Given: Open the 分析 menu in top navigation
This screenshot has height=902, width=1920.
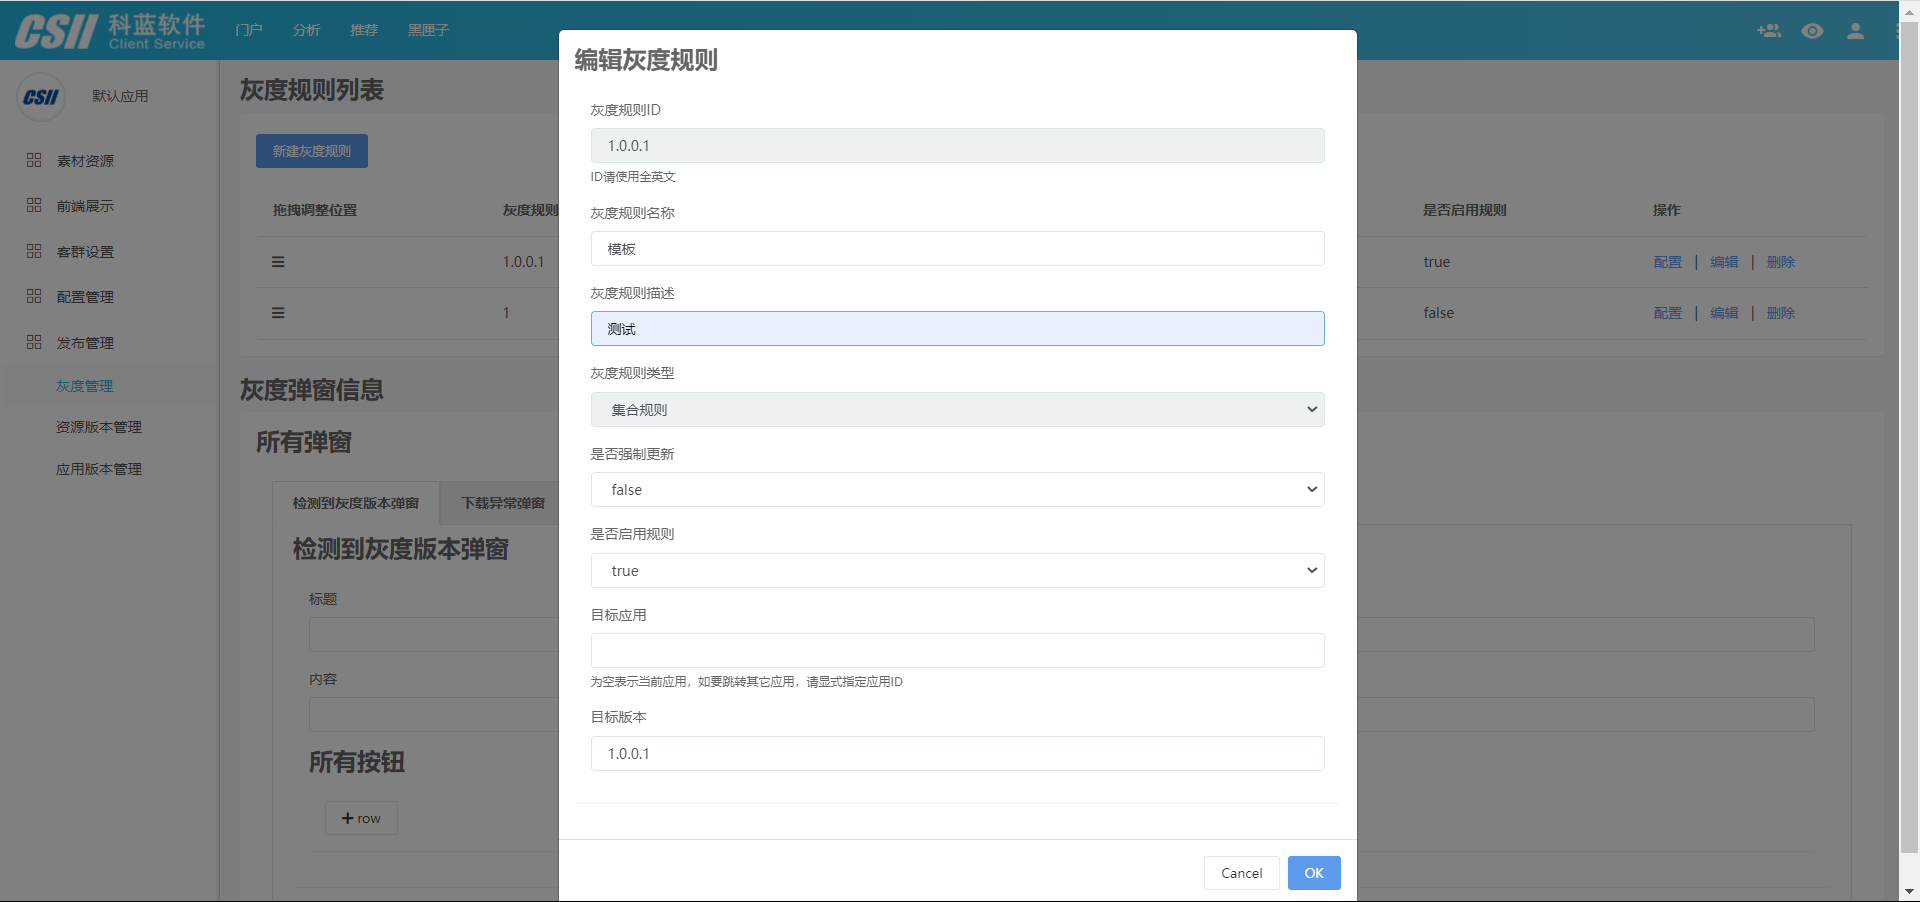Looking at the screenshot, I should pyautogui.click(x=306, y=30).
